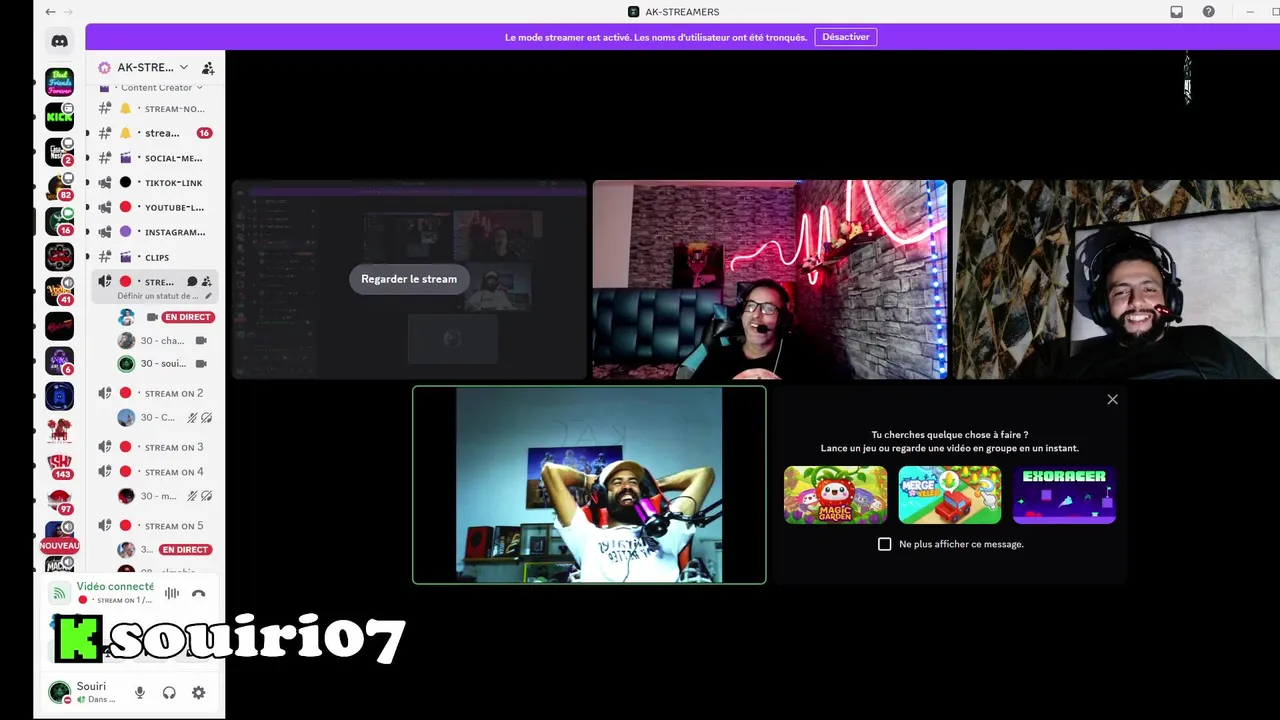Click EN DIRECT badge under active stream channel
1280x720 pixels.
[x=188, y=317]
